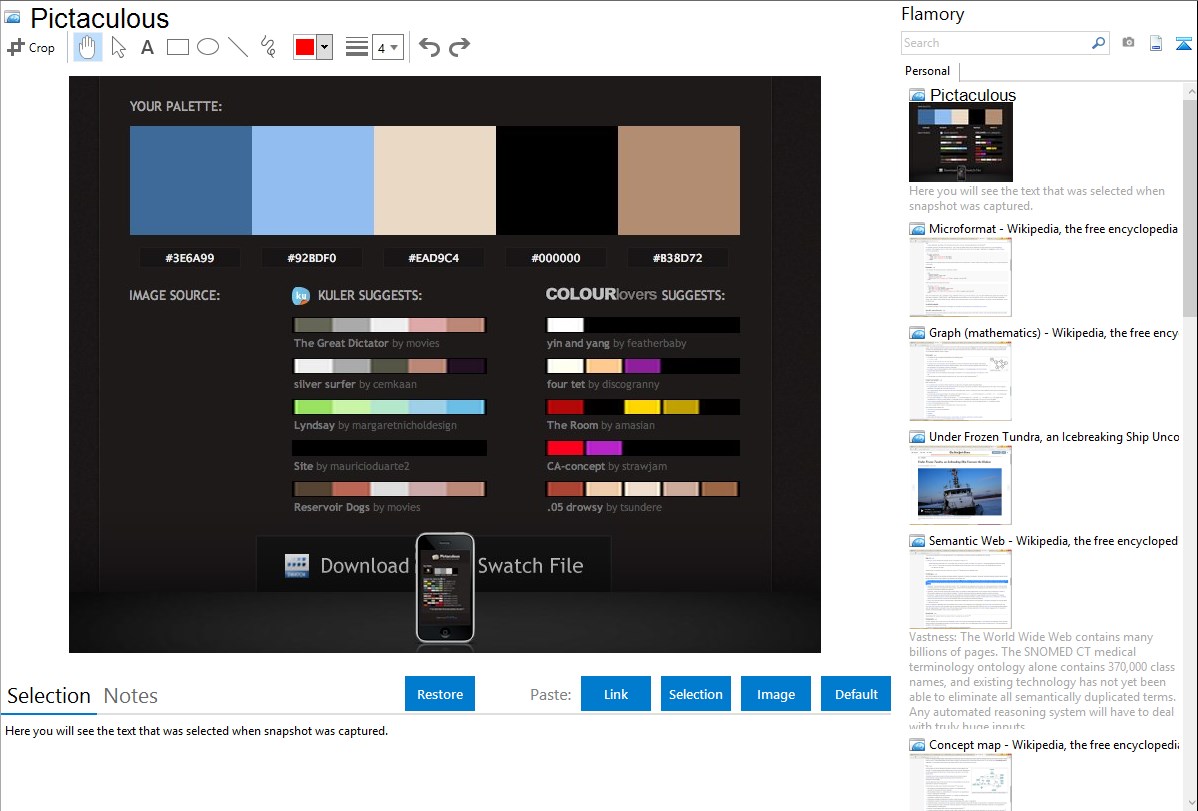The width and height of the screenshot is (1198, 811).
Task: Pick the ellipse drawing tool
Action: (x=208, y=47)
